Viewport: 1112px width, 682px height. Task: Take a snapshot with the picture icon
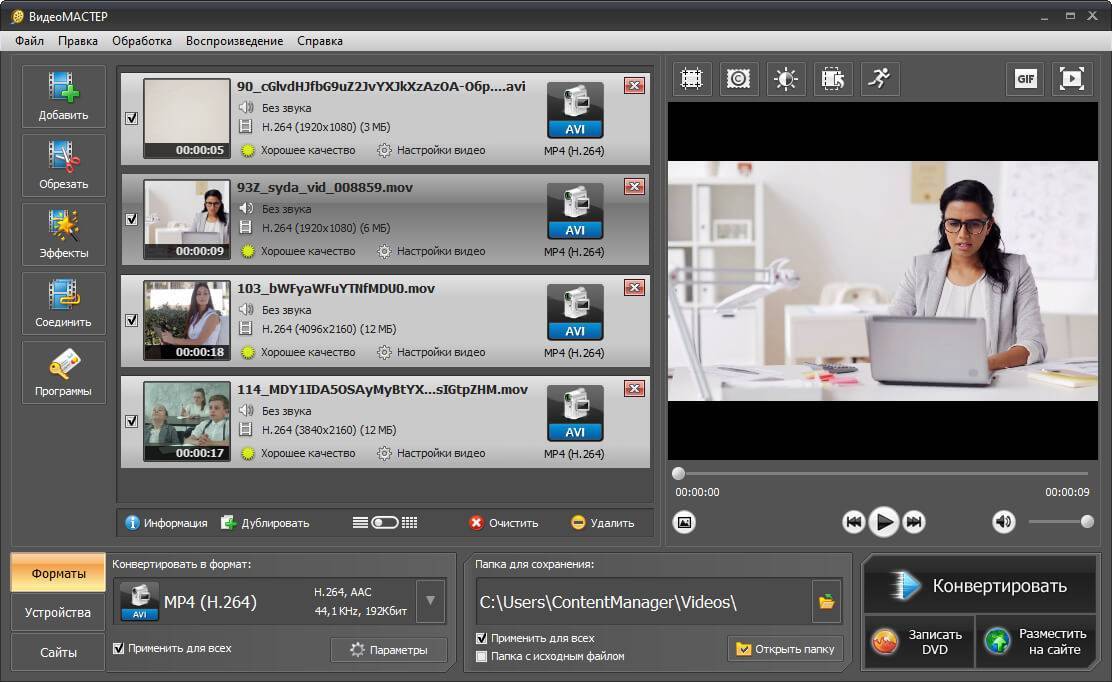[684, 522]
